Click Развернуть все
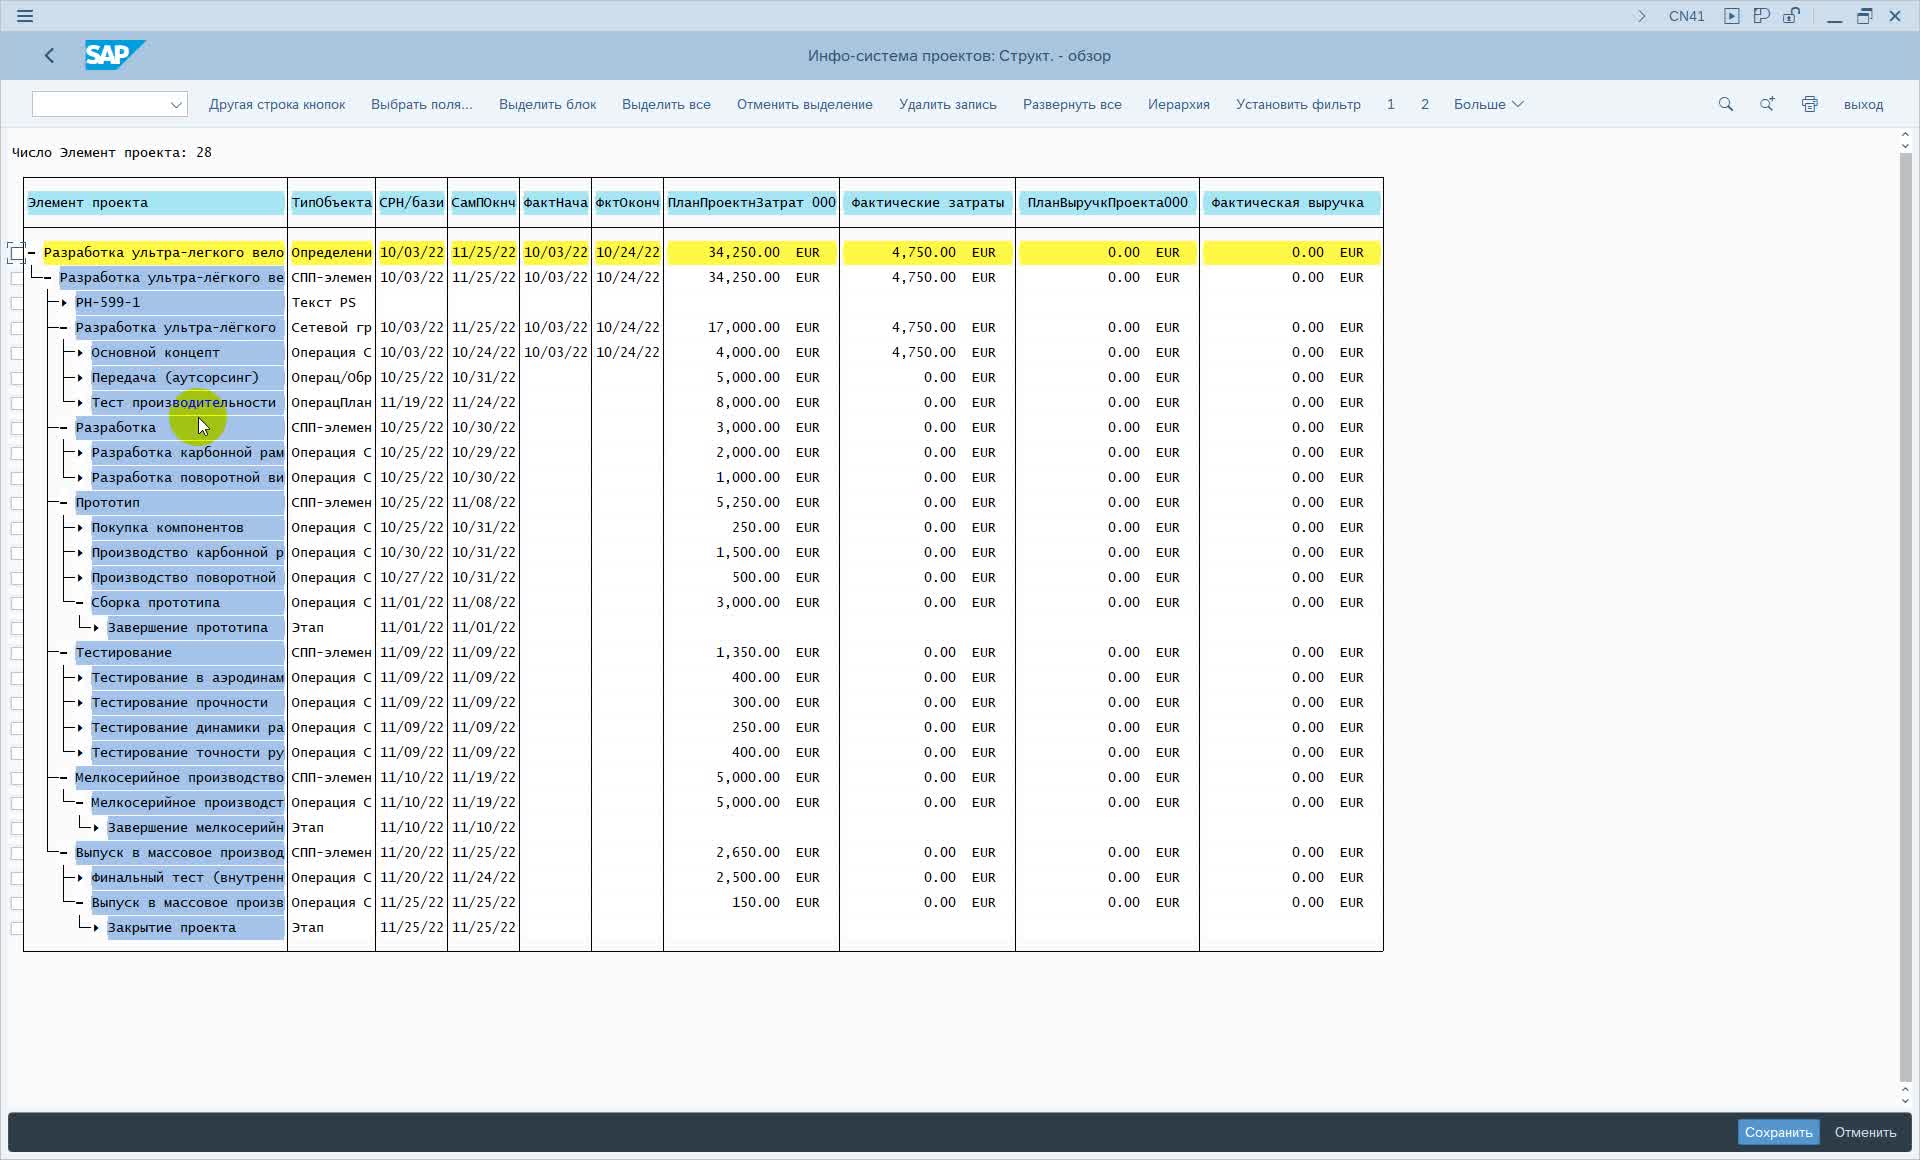The height and width of the screenshot is (1160, 1920). click(1072, 104)
